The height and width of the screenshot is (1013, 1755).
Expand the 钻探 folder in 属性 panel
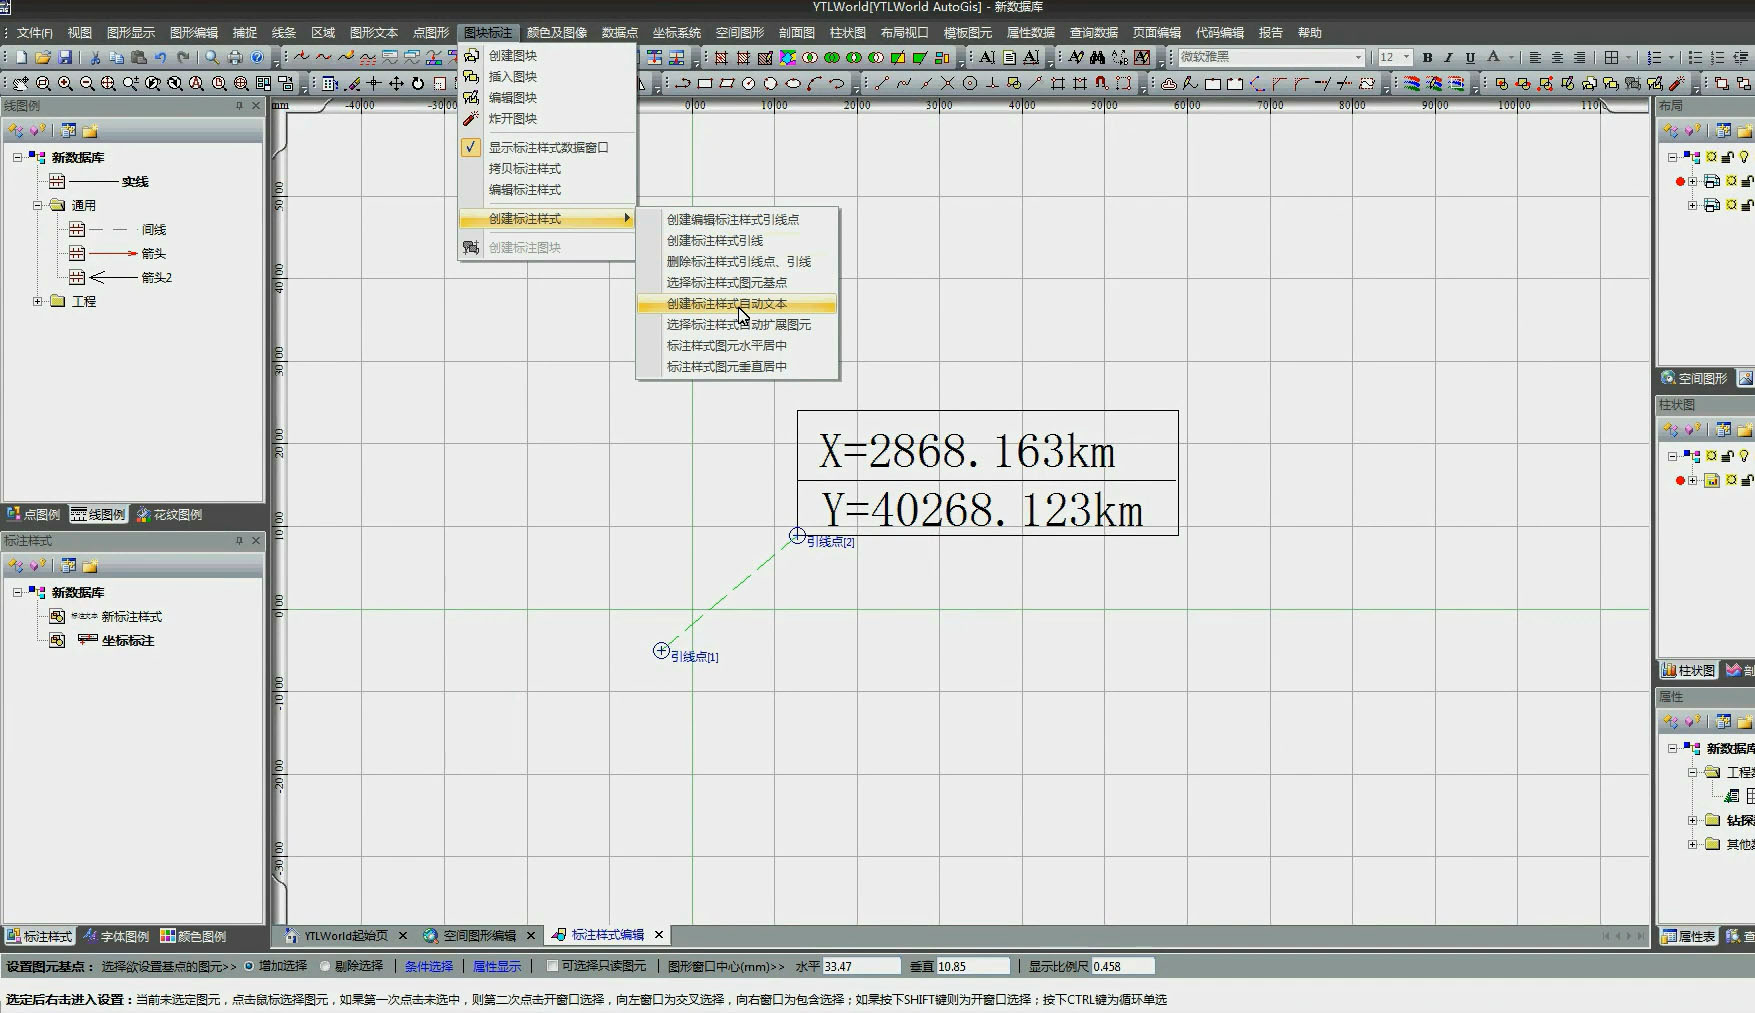coord(1692,820)
